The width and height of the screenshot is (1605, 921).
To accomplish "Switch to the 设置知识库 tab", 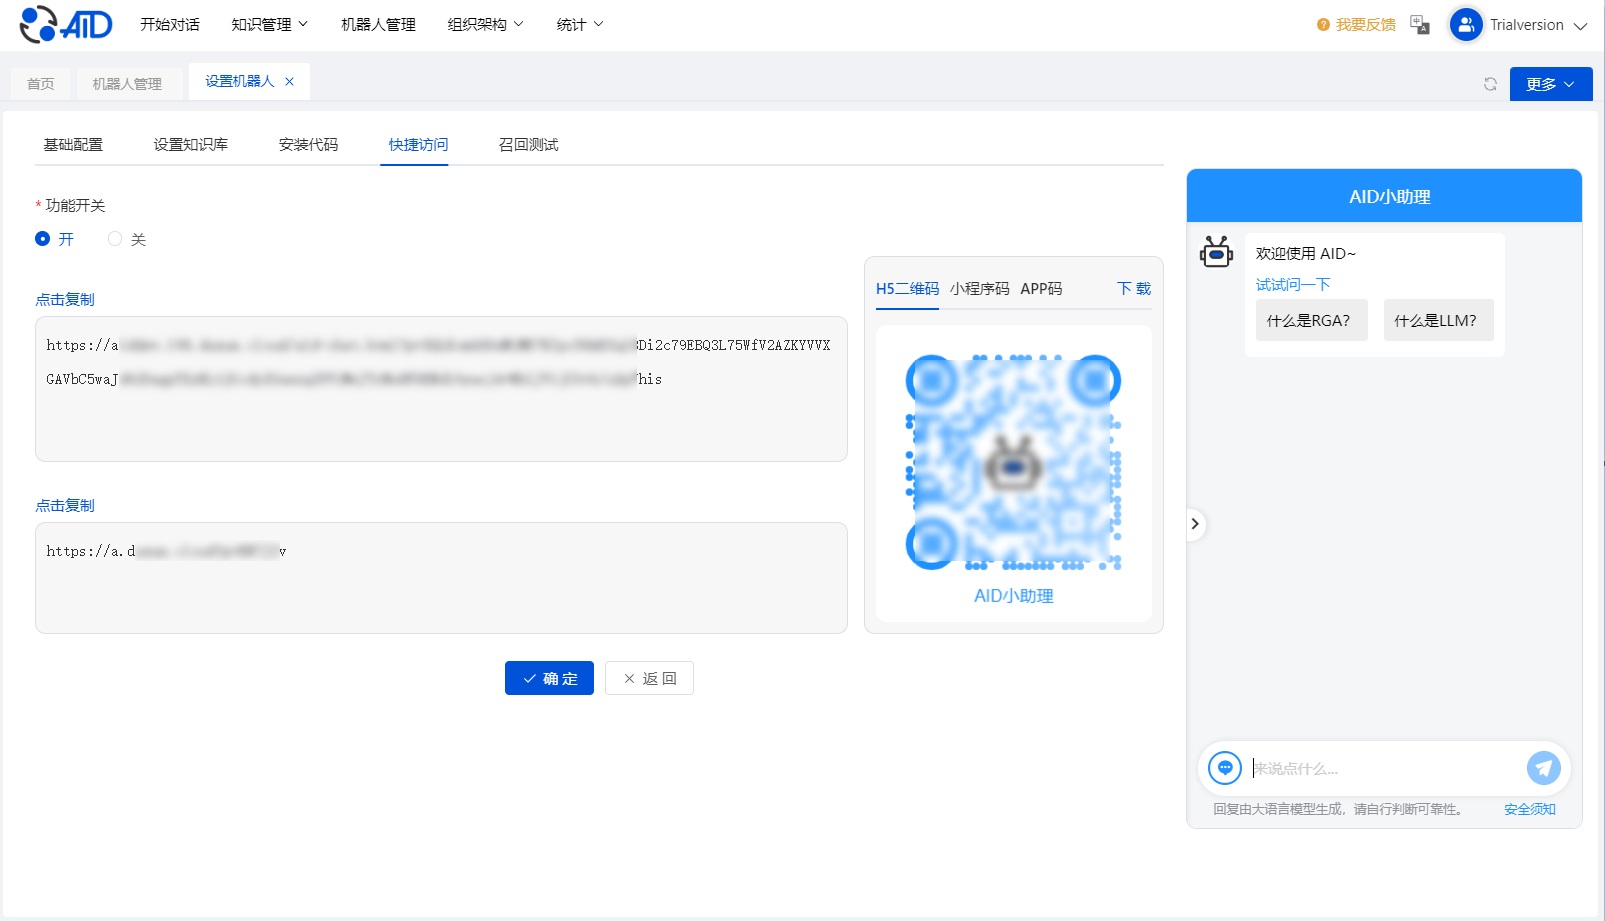I will 191,145.
